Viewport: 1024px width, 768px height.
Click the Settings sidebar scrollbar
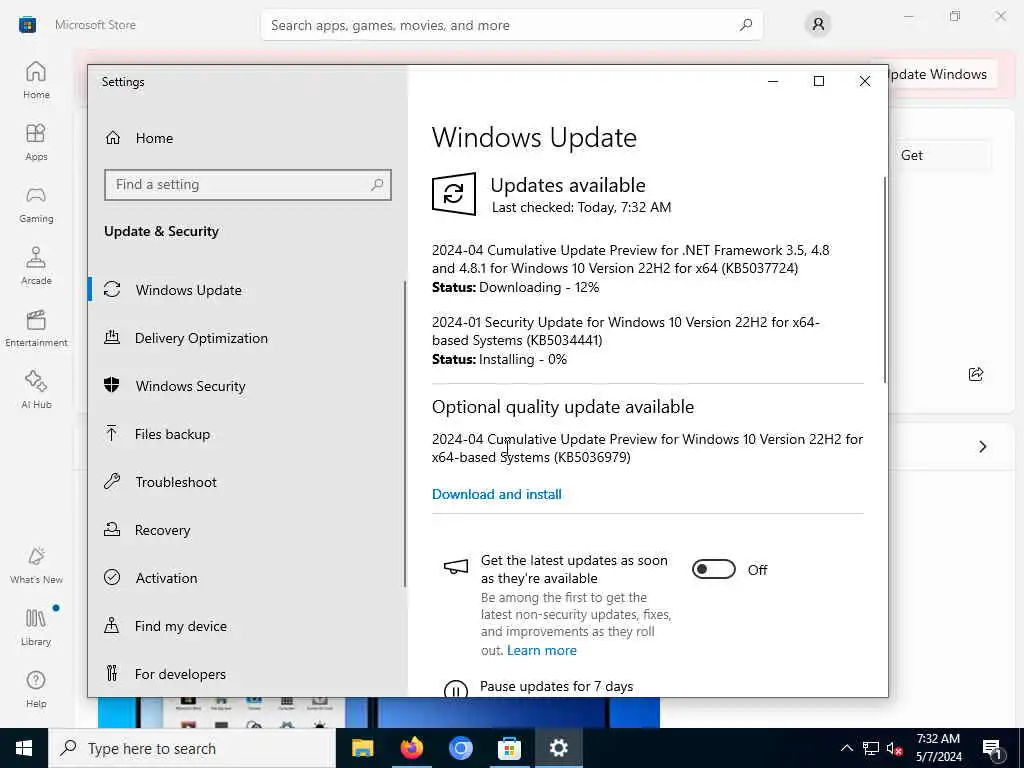(405, 434)
